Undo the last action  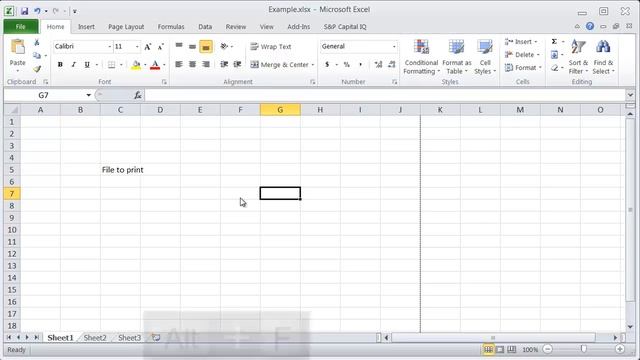[37, 11]
